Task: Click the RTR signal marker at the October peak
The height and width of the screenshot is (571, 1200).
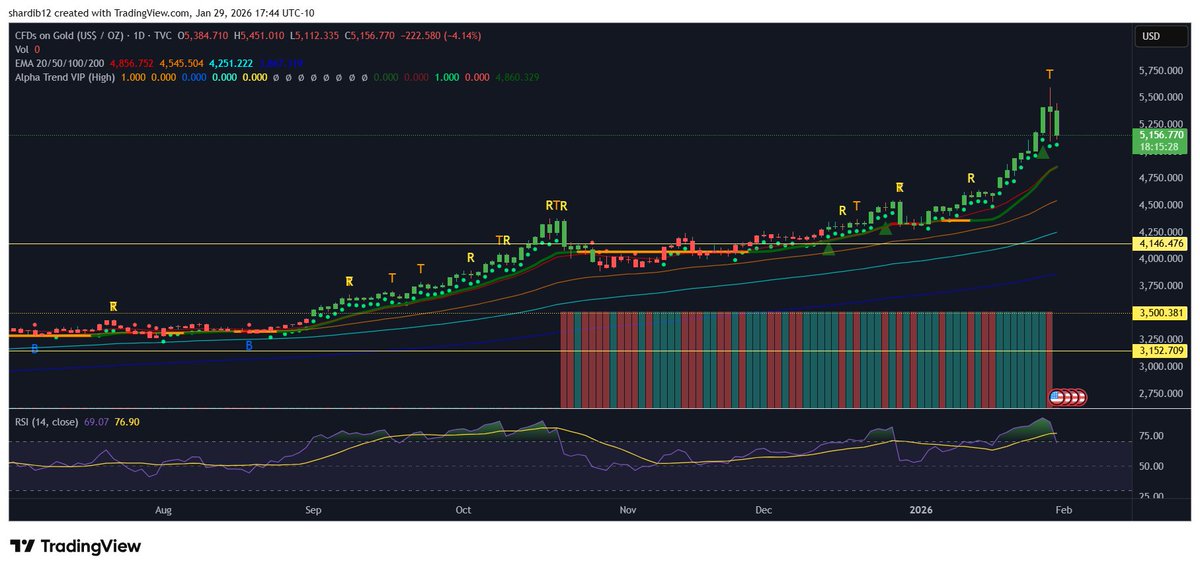Action: point(557,206)
